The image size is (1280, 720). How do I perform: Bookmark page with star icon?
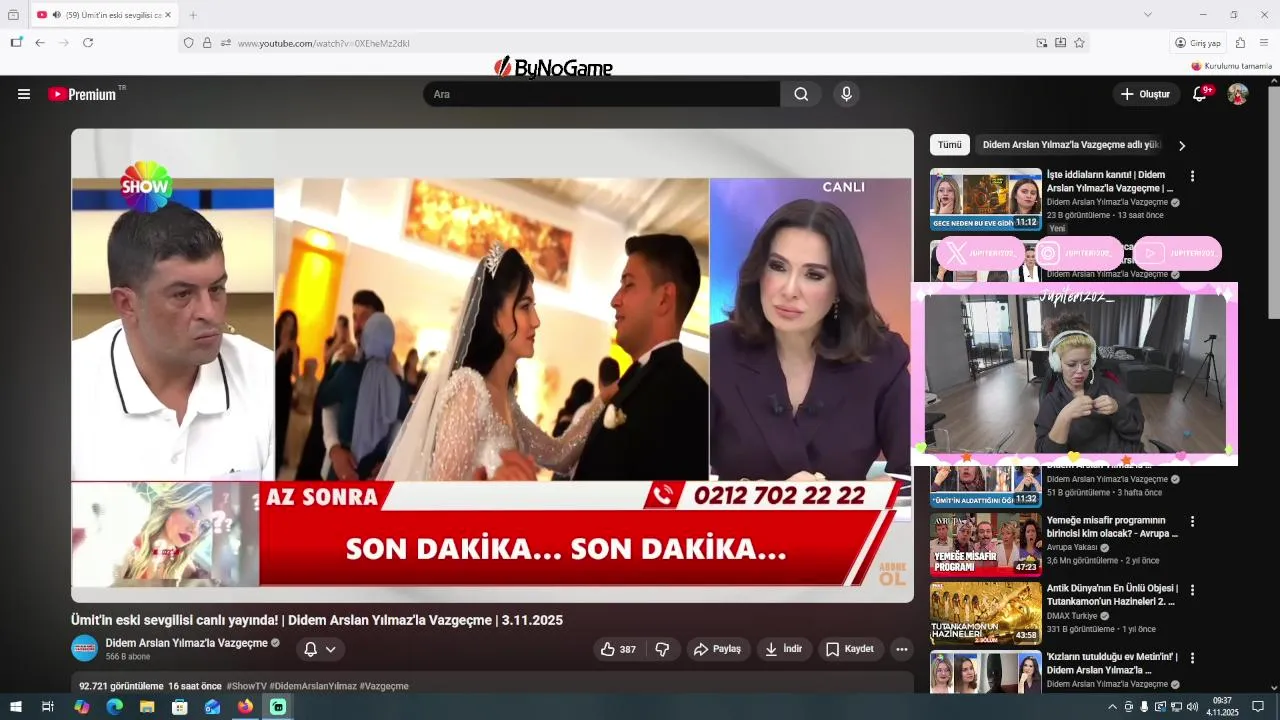[x=1079, y=43]
